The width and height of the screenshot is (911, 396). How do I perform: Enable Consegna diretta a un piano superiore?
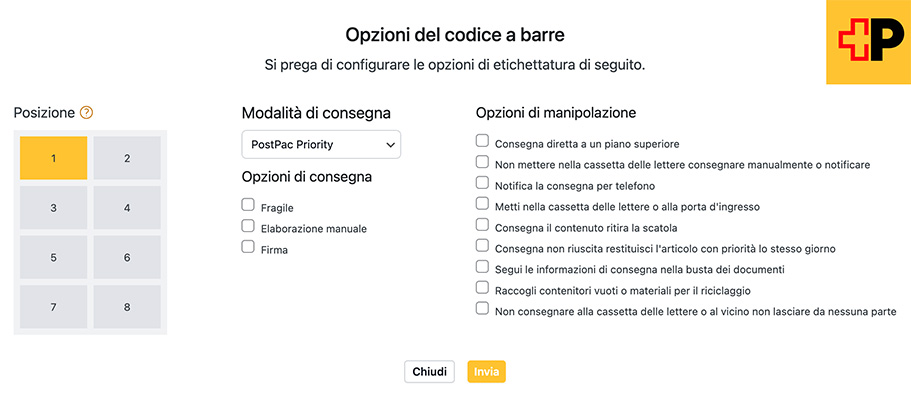click(482, 140)
